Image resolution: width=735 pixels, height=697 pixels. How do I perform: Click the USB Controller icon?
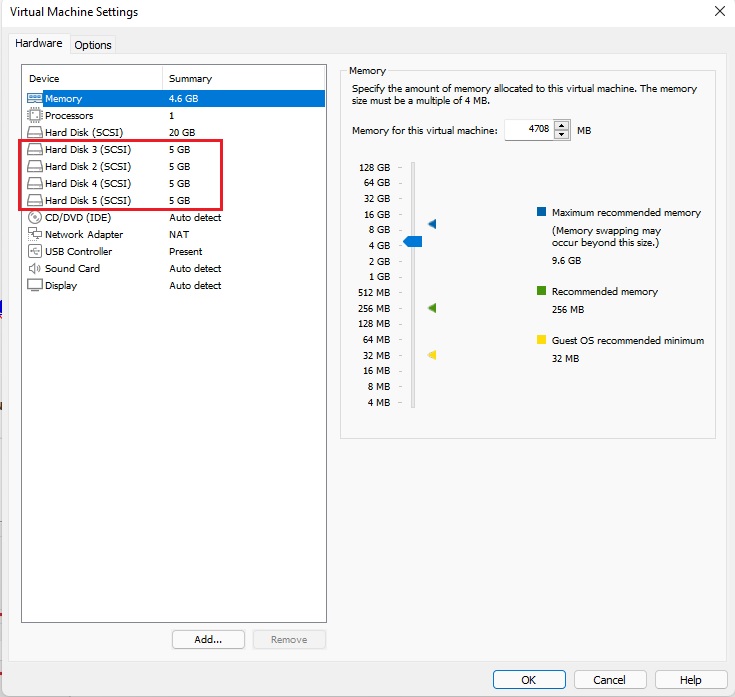[35, 252]
